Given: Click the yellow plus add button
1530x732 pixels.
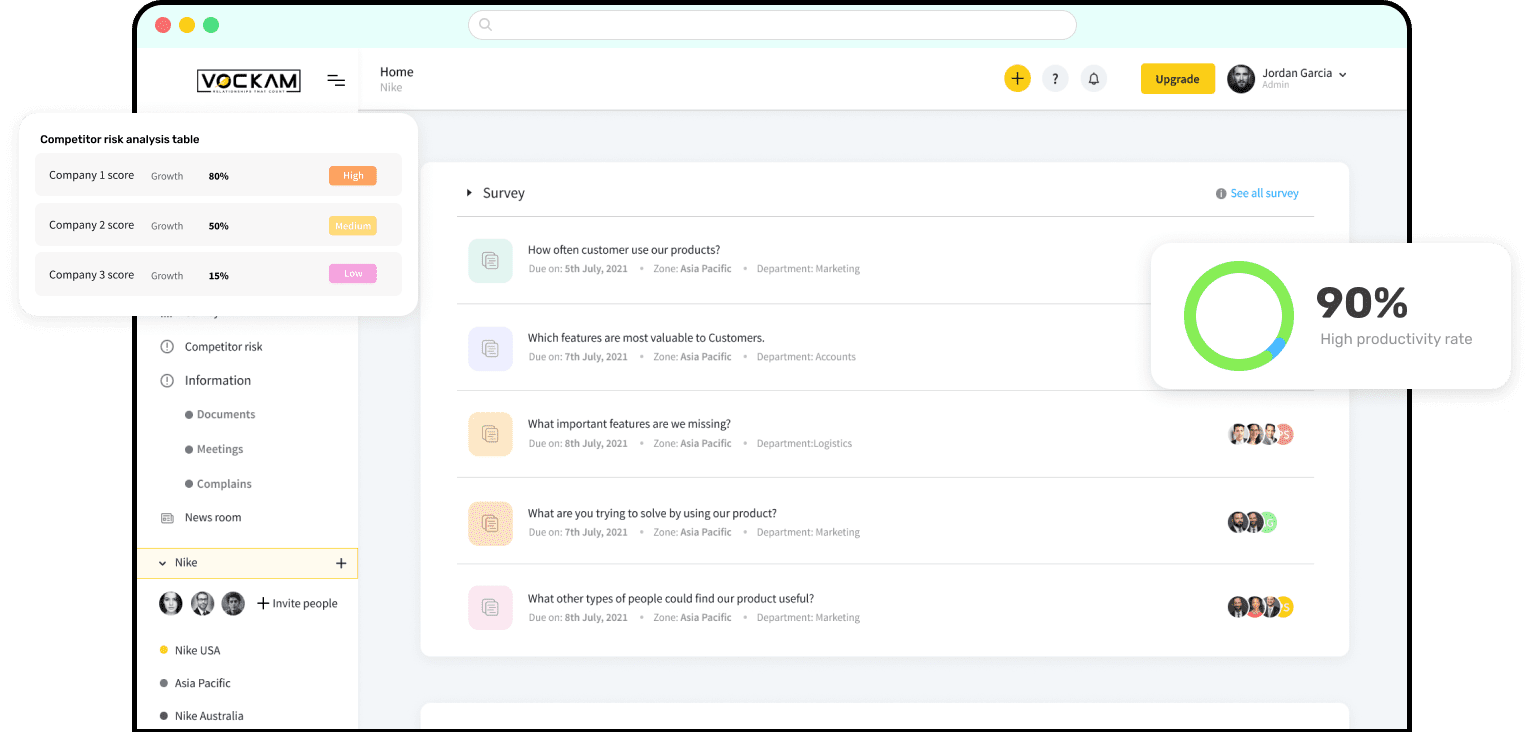Looking at the screenshot, I should 1017,79.
